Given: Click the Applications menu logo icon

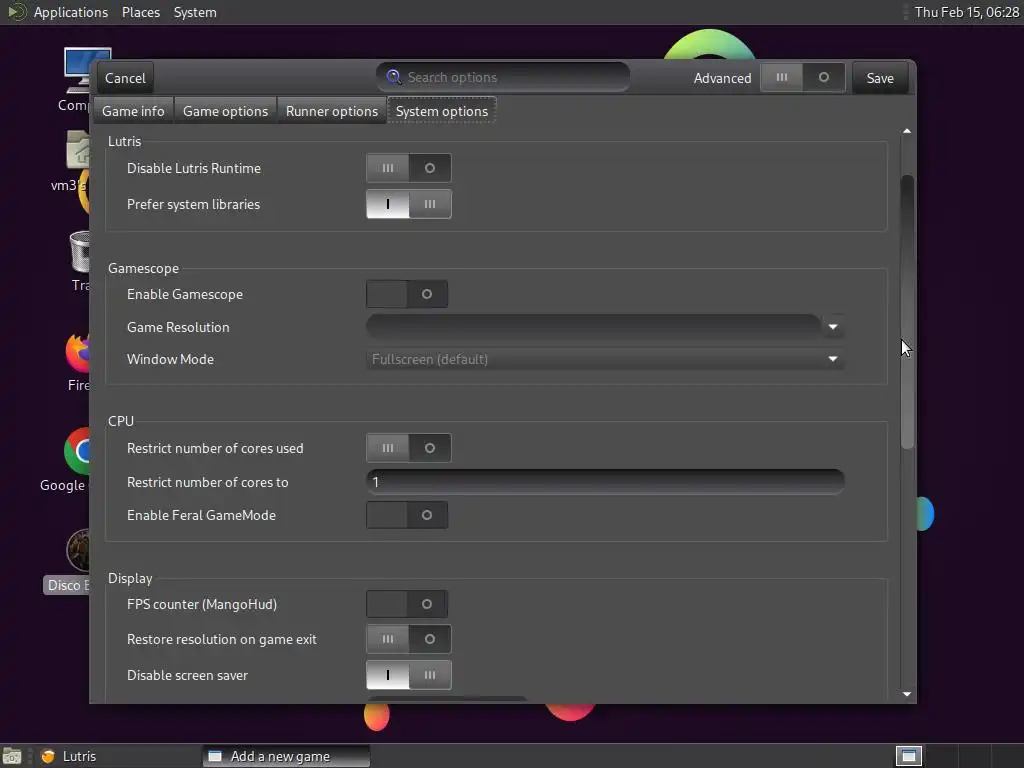Looking at the screenshot, I should (16, 12).
